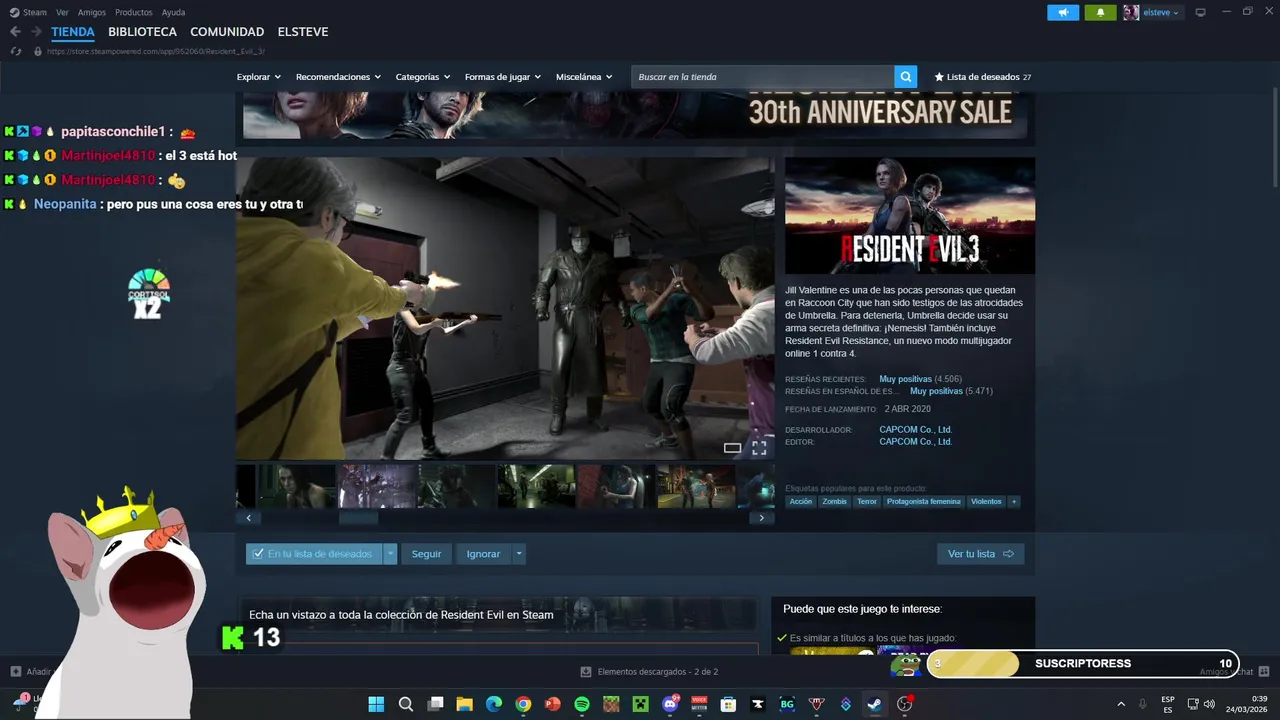Switch to the BIBLIOTECA tab

142,32
